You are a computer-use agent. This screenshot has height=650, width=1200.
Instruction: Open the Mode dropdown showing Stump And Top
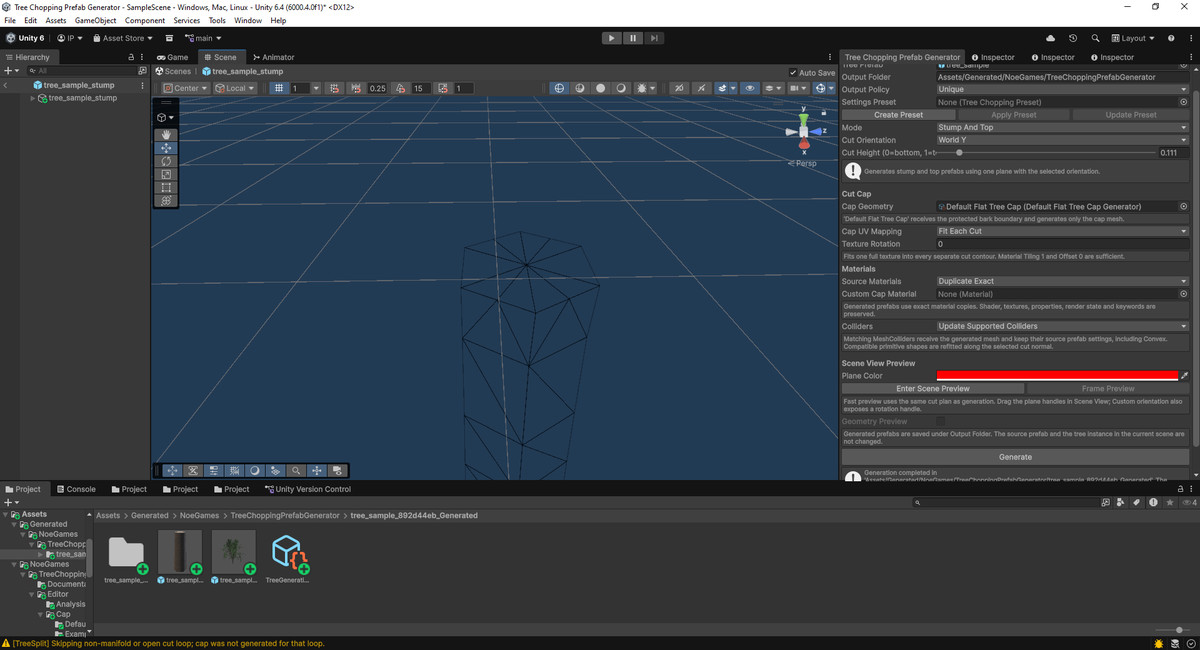1062,127
